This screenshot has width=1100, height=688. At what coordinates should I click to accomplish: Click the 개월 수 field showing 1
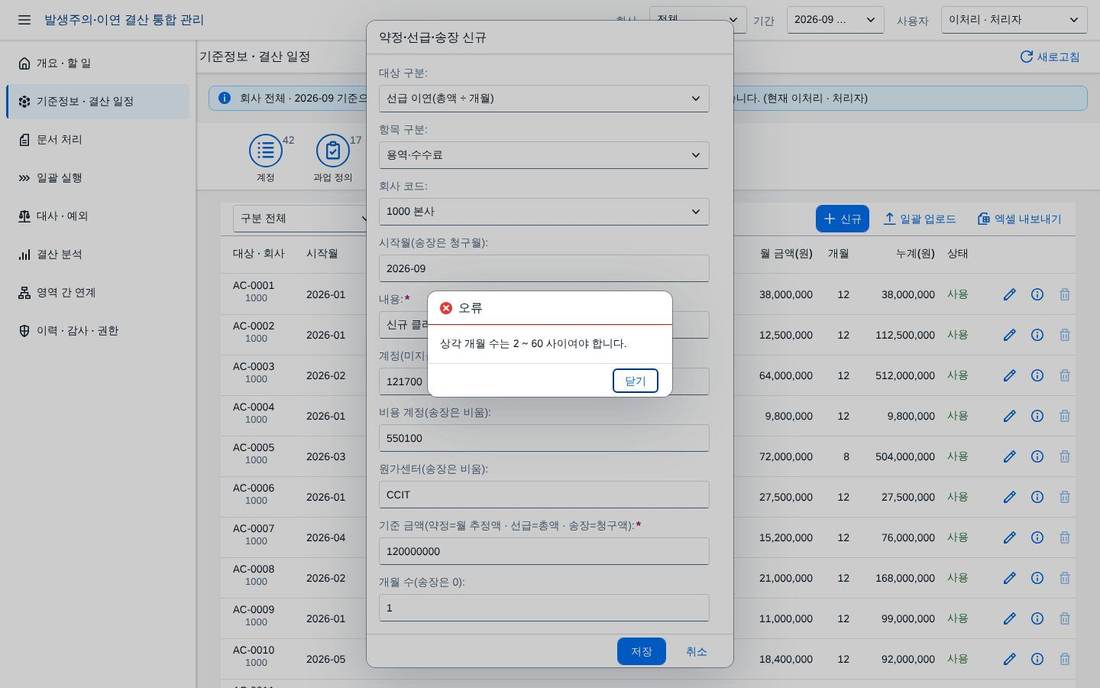point(544,607)
